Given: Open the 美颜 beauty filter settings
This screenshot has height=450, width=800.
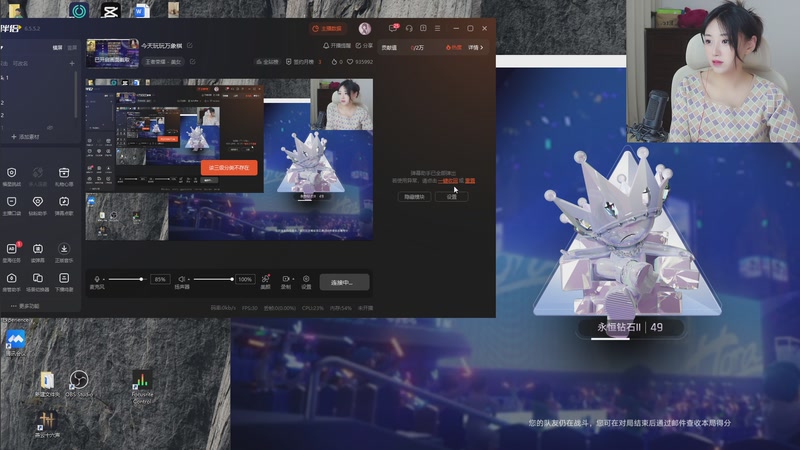Looking at the screenshot, I should (265, 282).
